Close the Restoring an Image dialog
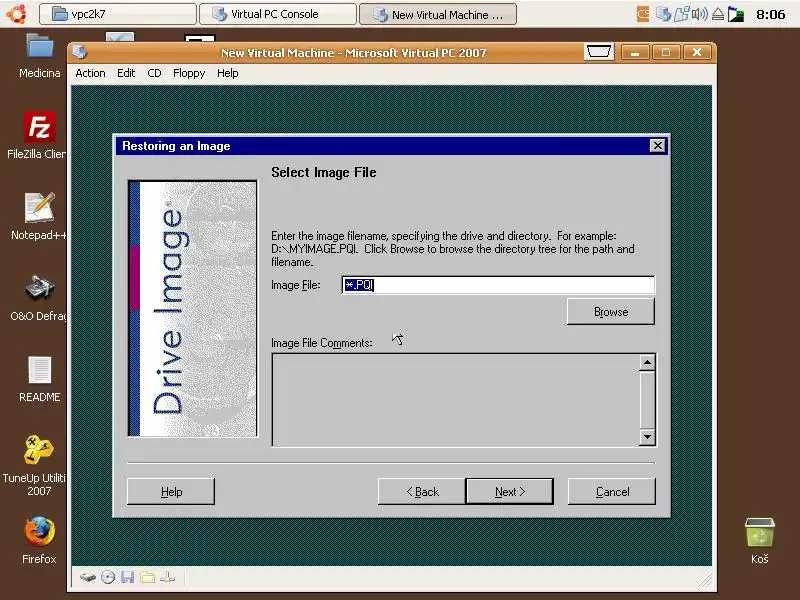Viewport: 800px width, 600px height. (658, 146)
